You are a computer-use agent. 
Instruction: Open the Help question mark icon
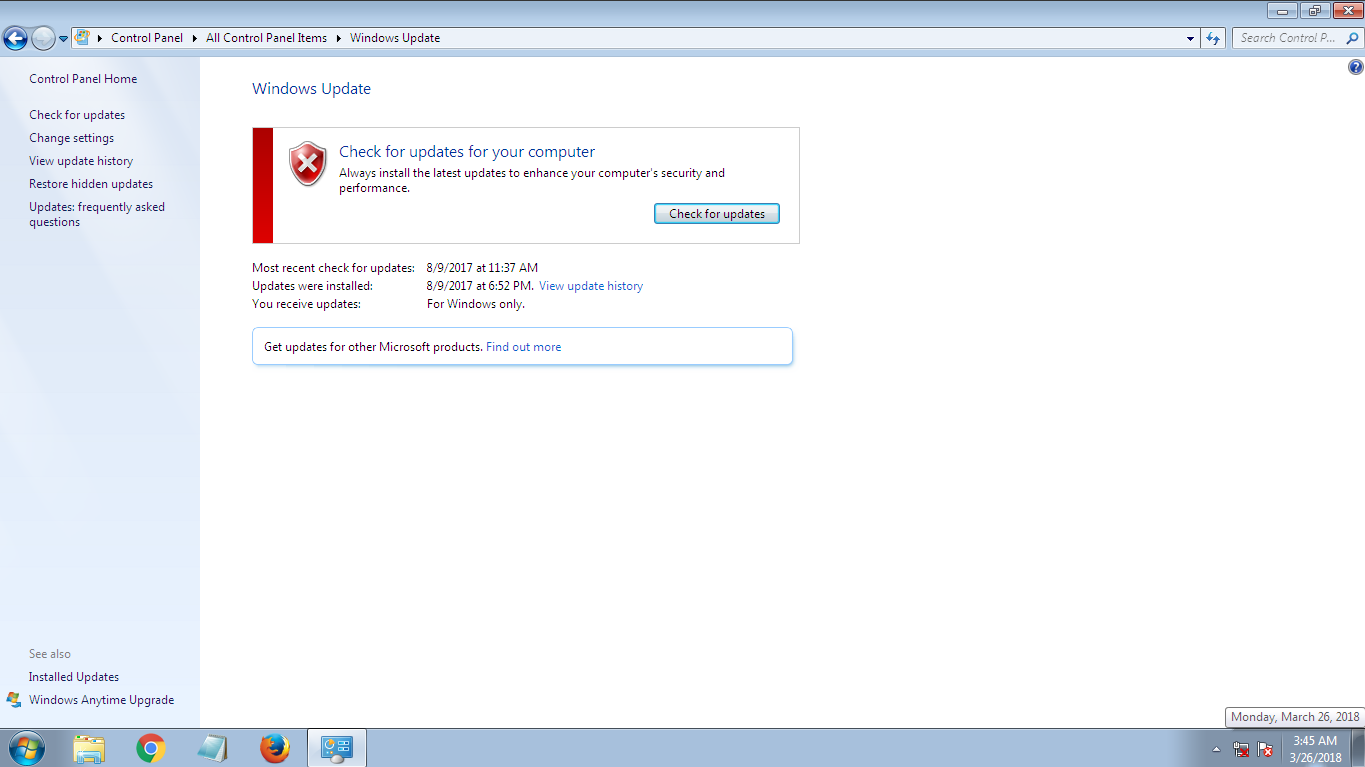pos(1355,68)
